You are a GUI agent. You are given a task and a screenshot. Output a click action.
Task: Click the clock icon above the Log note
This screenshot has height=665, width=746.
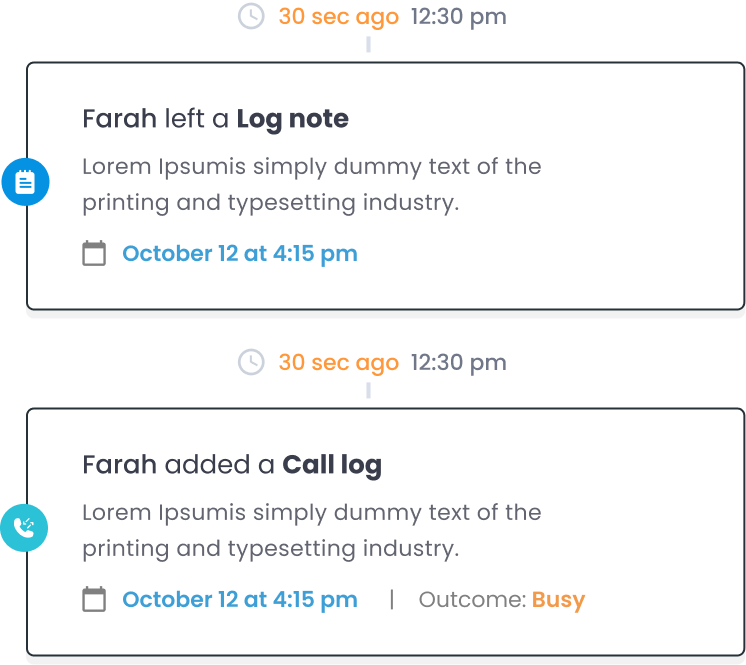pyautogui.click(x=251, y=16)
